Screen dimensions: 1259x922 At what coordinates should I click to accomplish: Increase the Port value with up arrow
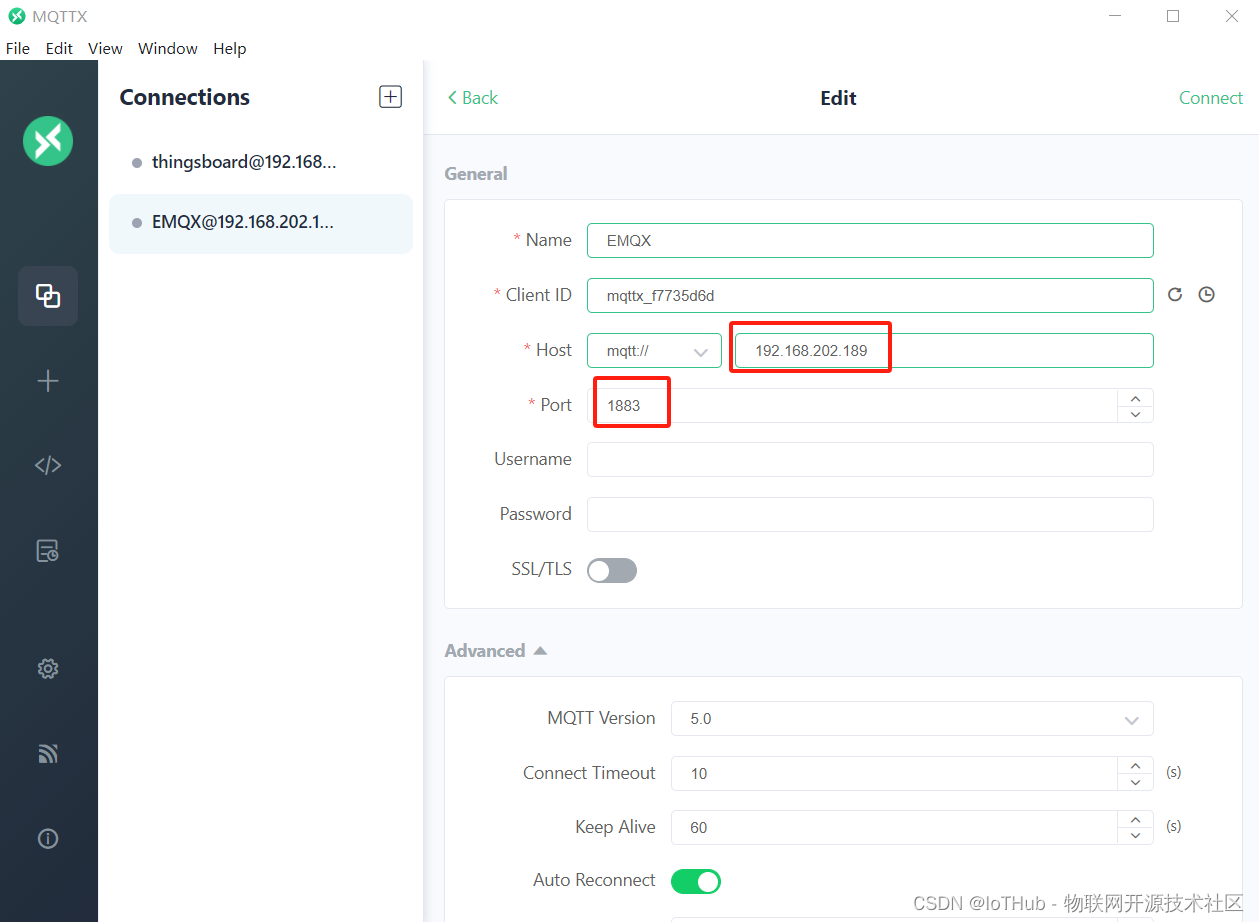coord(1135,397)
